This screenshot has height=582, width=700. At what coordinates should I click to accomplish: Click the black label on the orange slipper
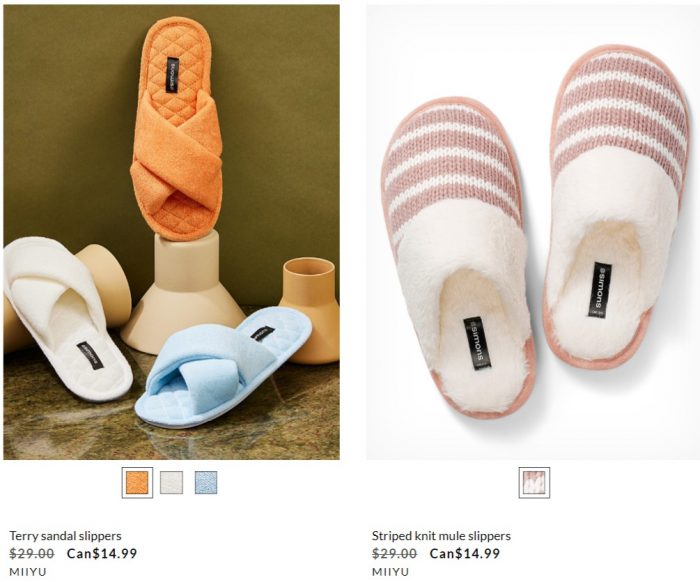[173, 75]
